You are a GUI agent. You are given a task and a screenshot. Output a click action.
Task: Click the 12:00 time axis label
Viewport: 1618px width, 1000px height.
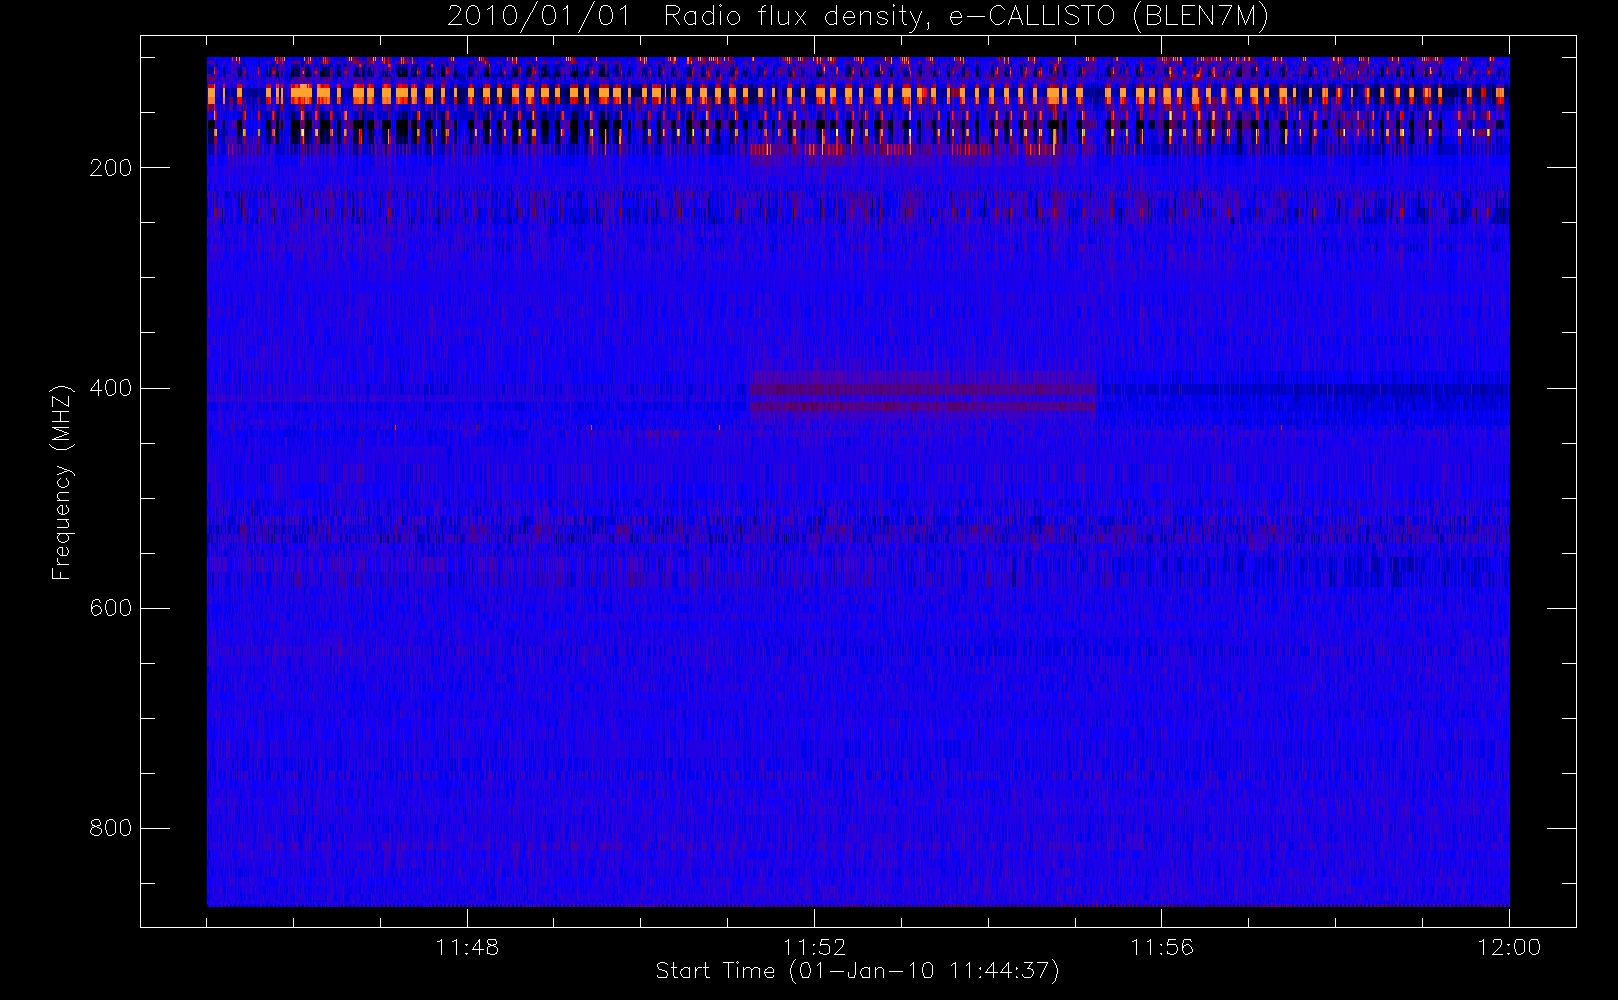[1508, 947]
